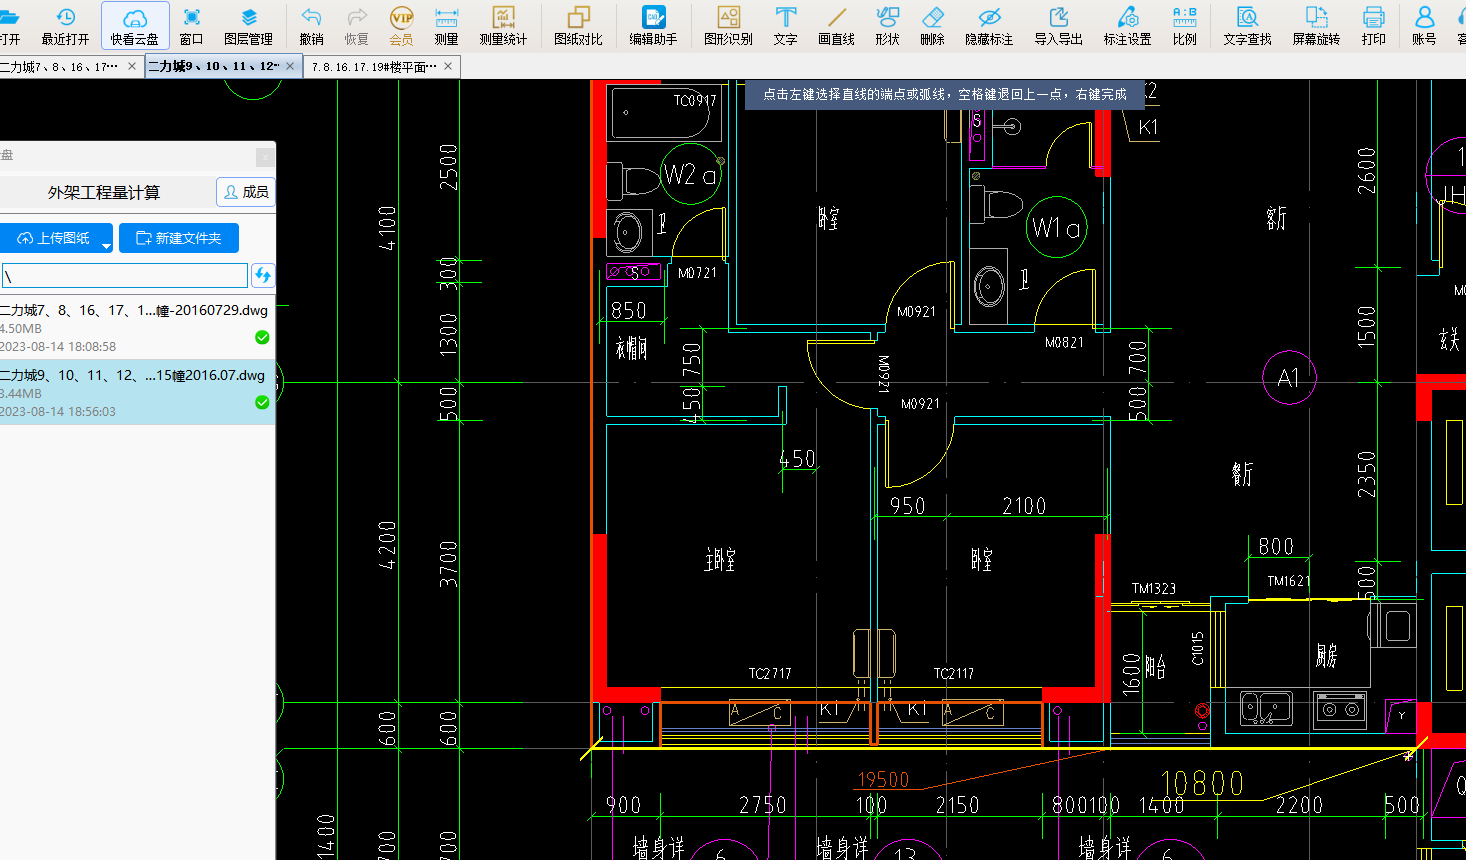The height and width of the screenshot is (860, 1466).
Task: Click the 上传图纸 upload button
Action: click(x=52, y=238)
